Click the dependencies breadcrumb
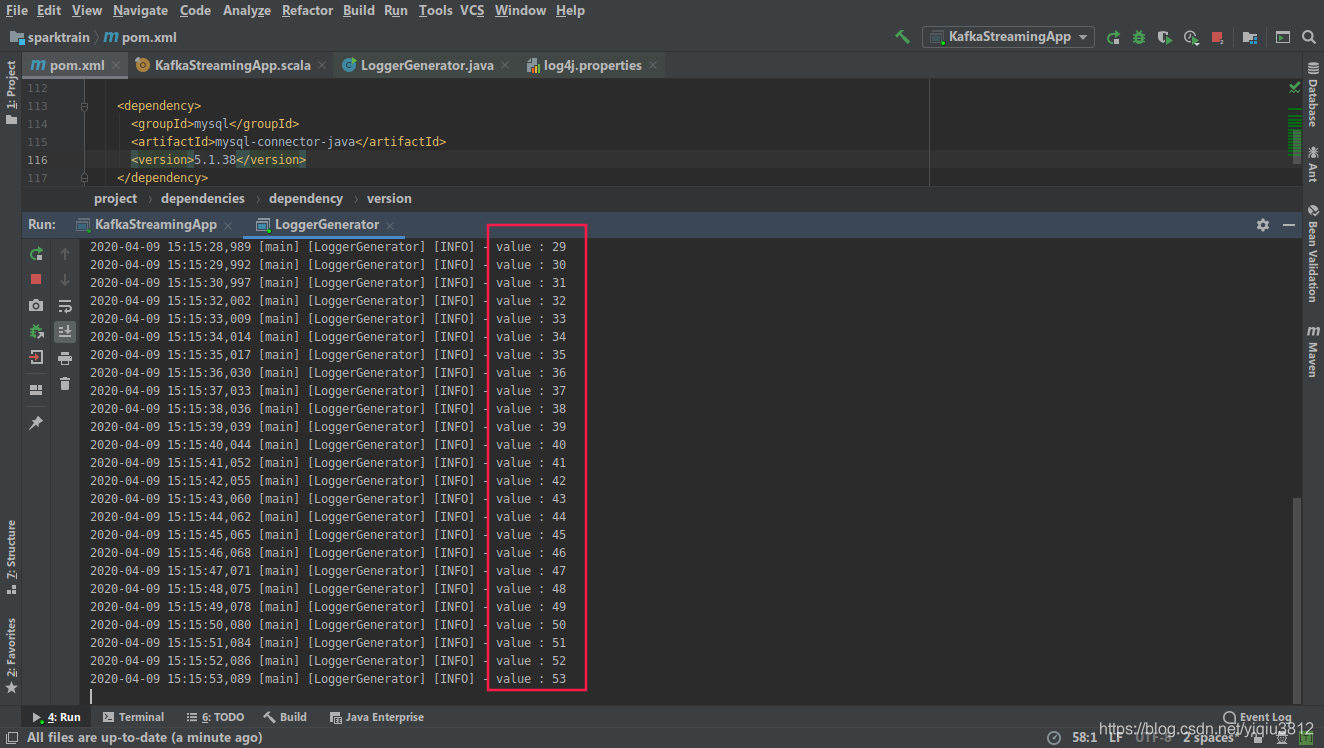This screenshot has height=748, width=1324. pos(203,198)
